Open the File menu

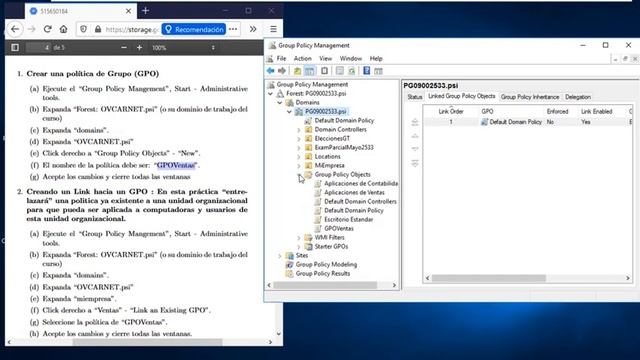[x=281, y=58]
